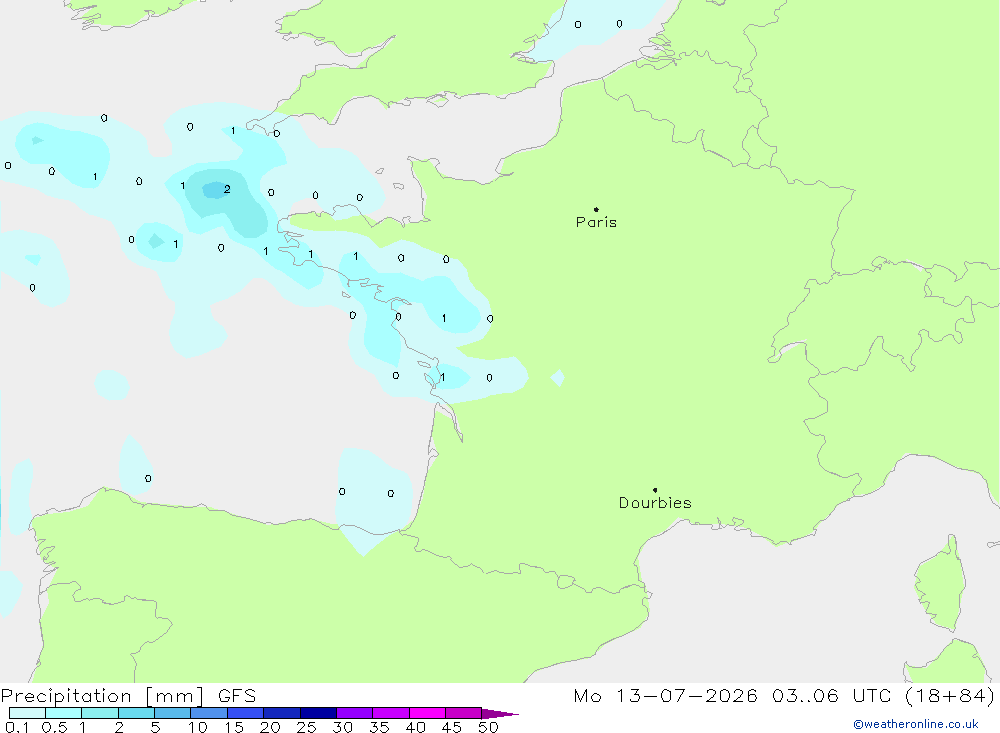Pick the 30–35 mm purple swatch
1000x733 pixels.
[x=355, y=713]
